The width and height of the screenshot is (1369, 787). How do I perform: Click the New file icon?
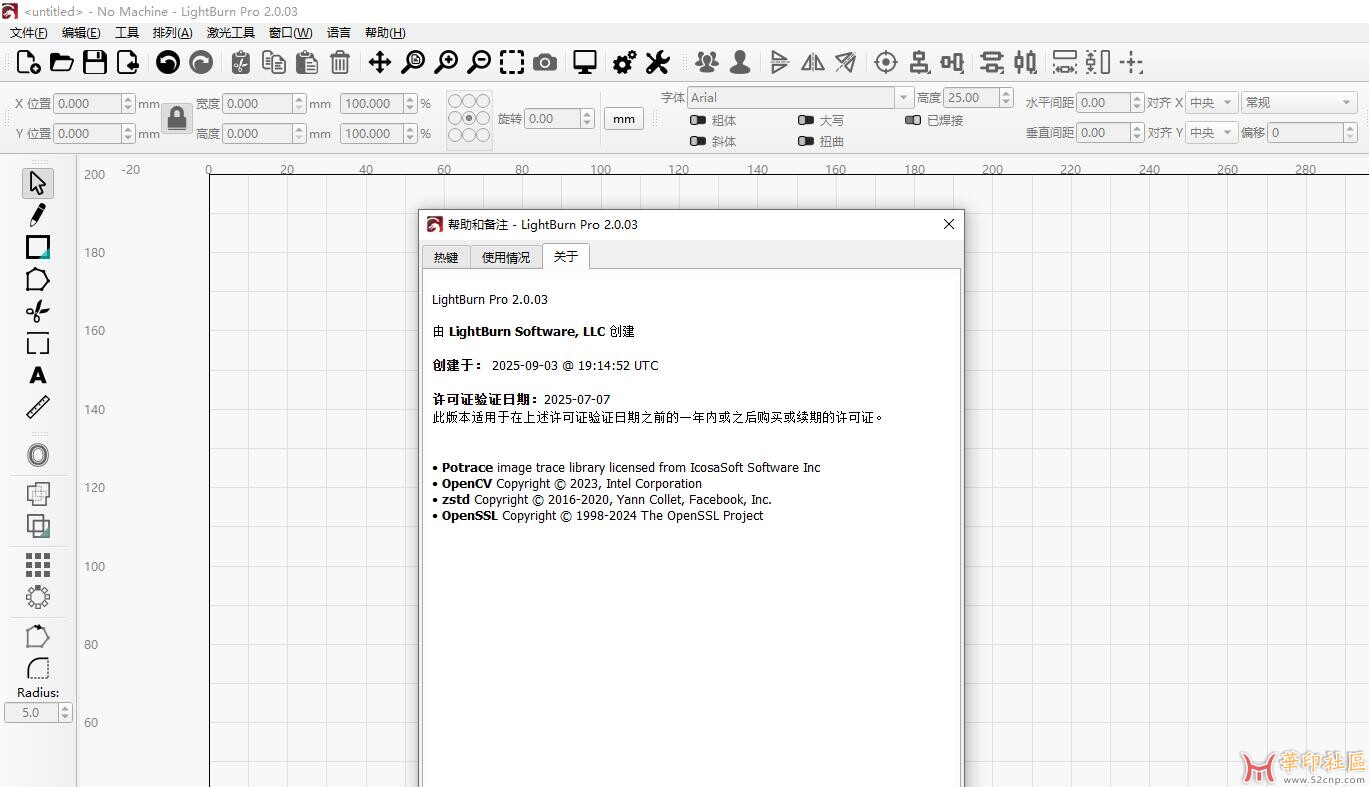[x=28, y=63]
